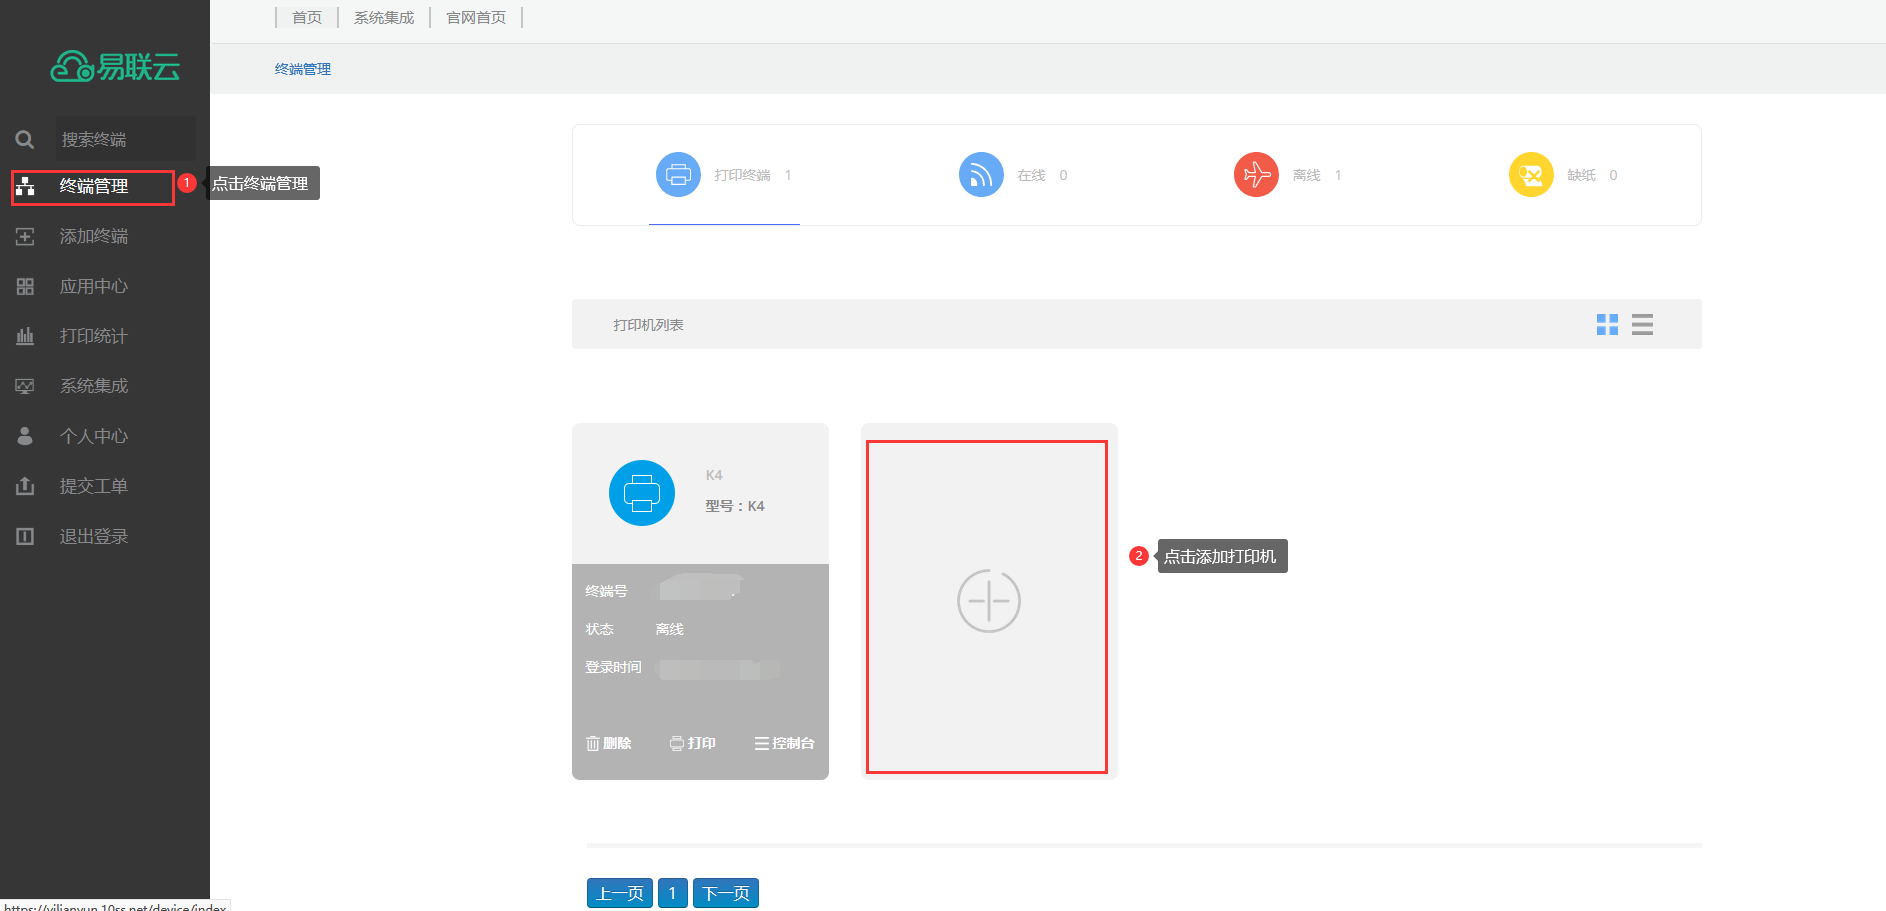Click the 系统集成 monitor icon in sidebar

25,386
